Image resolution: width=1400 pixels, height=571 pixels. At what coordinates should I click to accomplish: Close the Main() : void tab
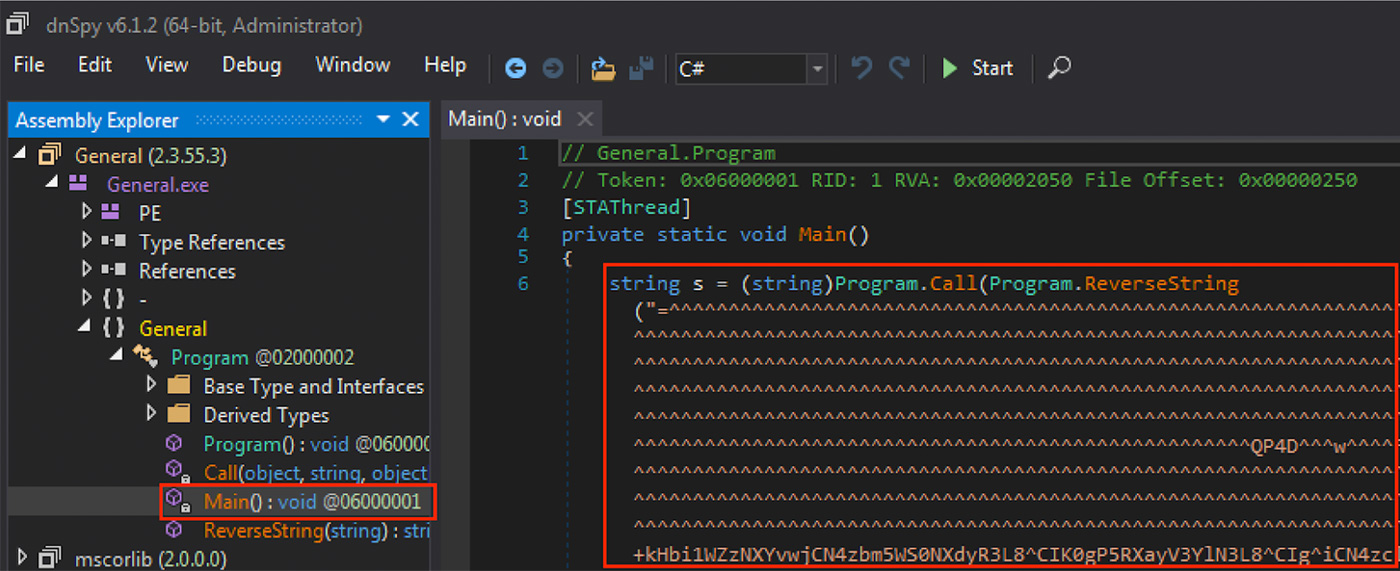pyautogui.click(x=585, y=119)
